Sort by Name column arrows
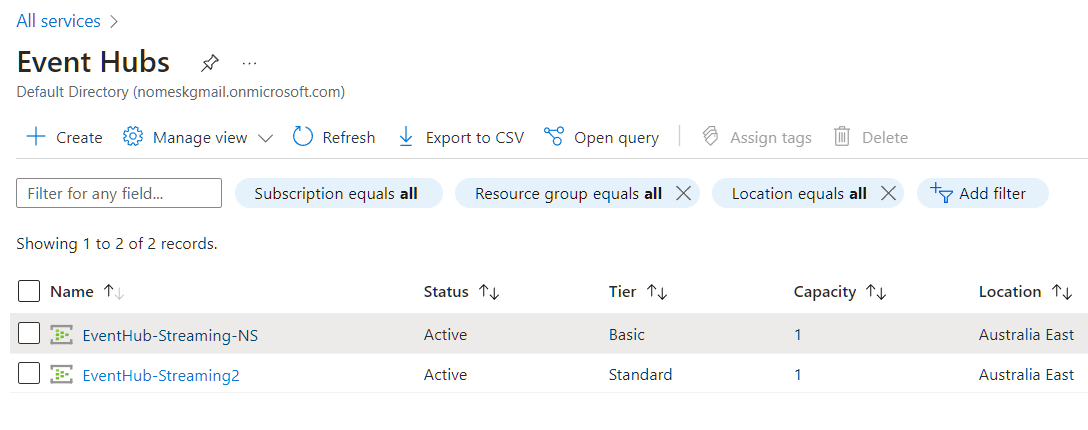The width and height of the screenshot is (1088, 430). pos(114,292)
